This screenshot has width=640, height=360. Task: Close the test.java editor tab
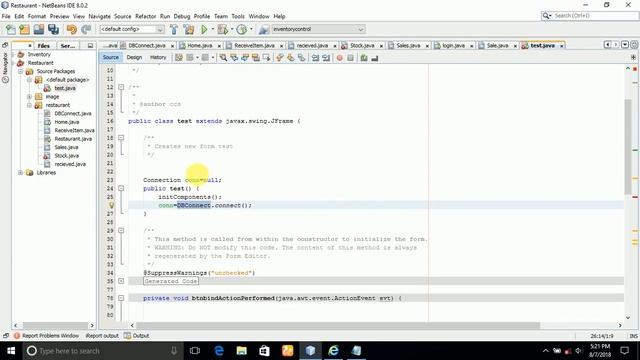(x=562, y=46)
